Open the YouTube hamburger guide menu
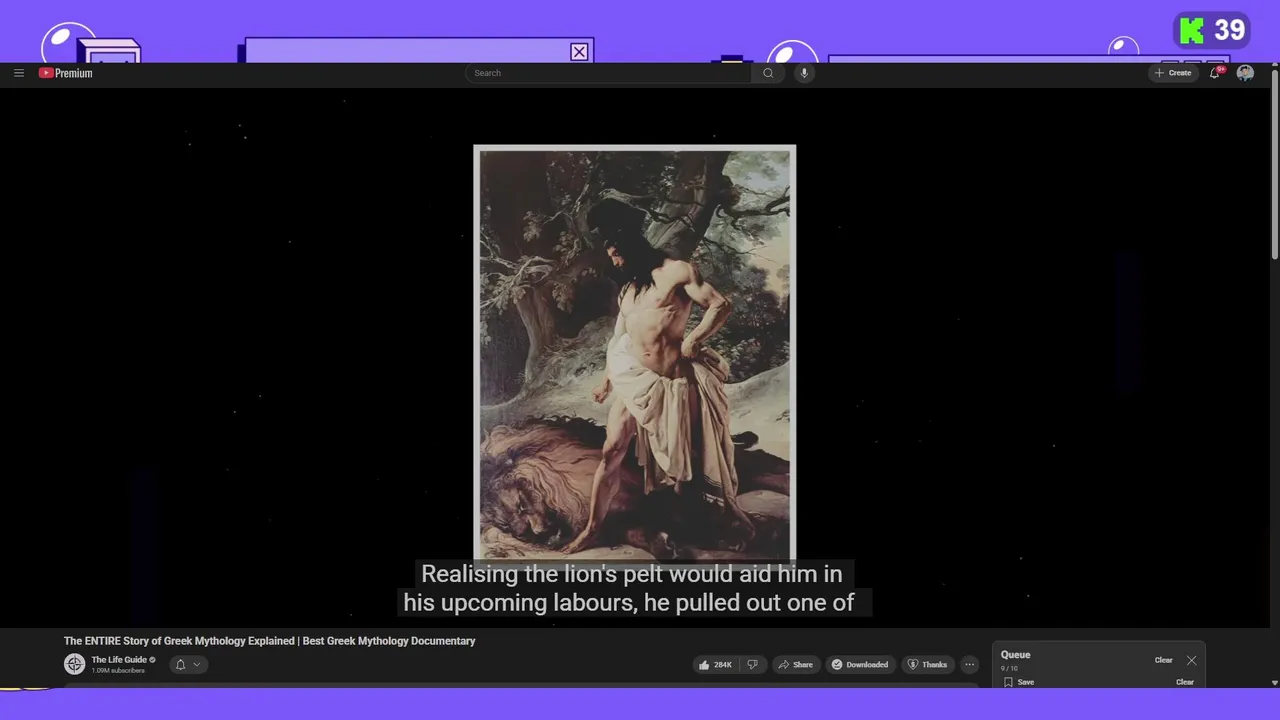This screenshot has width=1280, height=720. point(19,73)
